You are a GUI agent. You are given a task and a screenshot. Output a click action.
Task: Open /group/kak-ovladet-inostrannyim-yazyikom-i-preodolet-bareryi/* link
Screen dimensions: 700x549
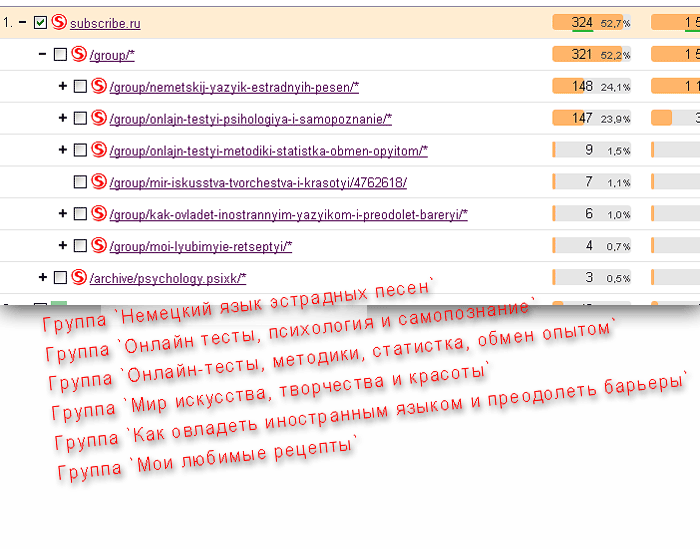(288, 215)
